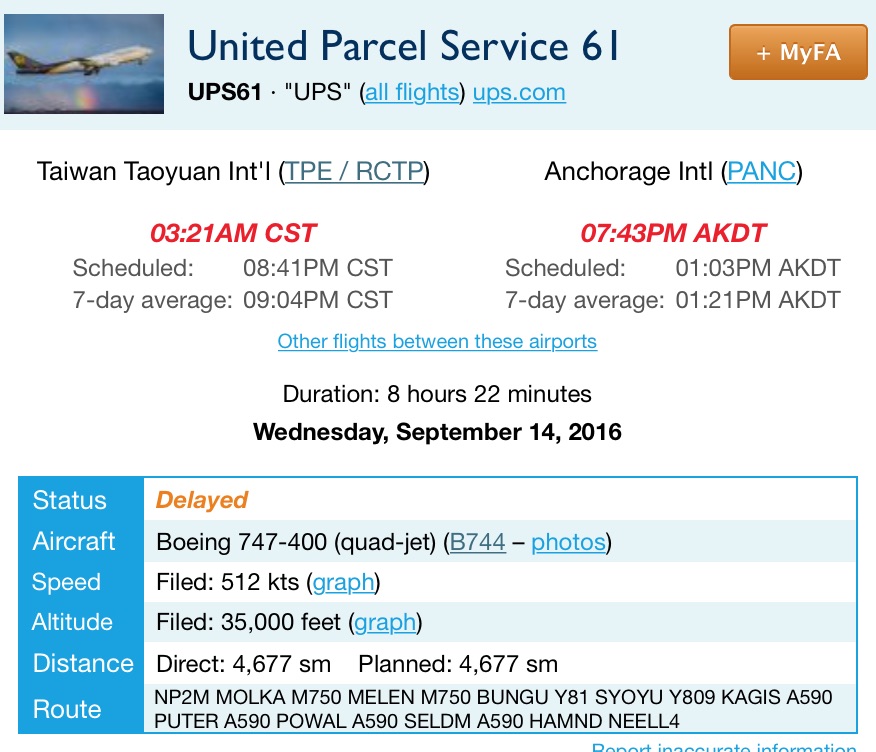Click the Delayed status text
The height and width of the screenshot is (752, 876).
point(202,501)
